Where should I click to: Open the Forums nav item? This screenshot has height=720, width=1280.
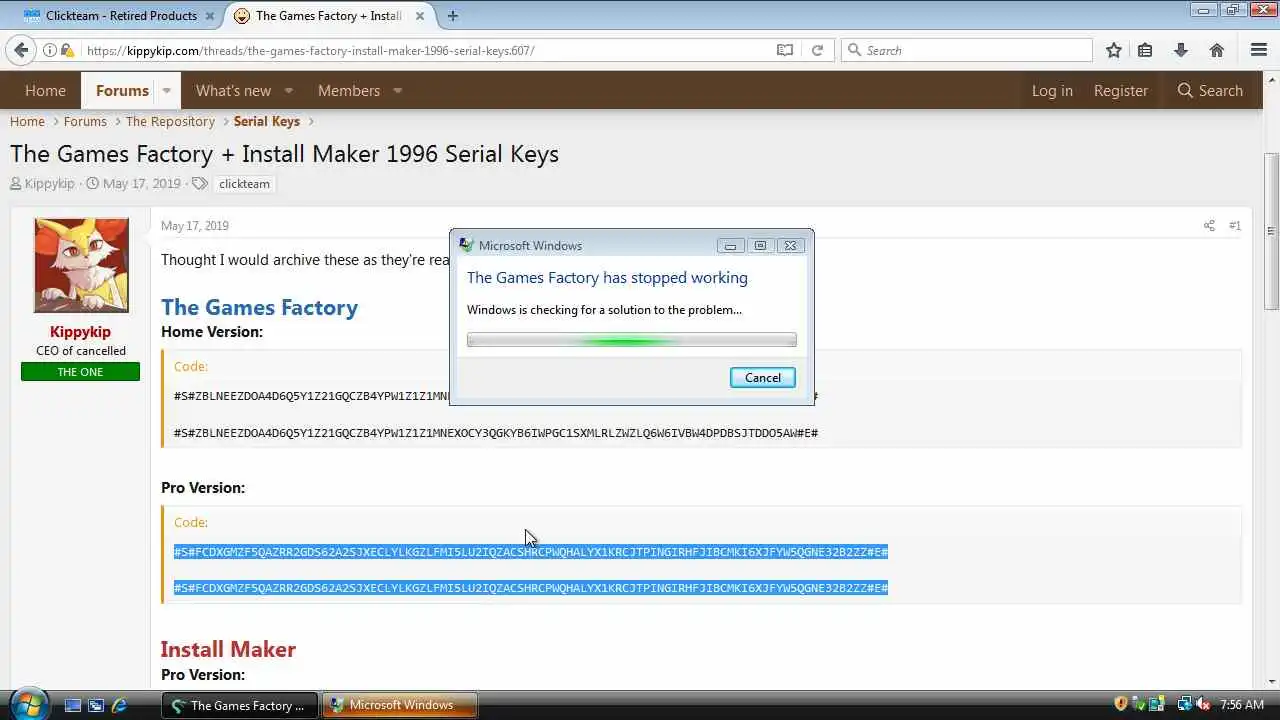coord(122,90)
